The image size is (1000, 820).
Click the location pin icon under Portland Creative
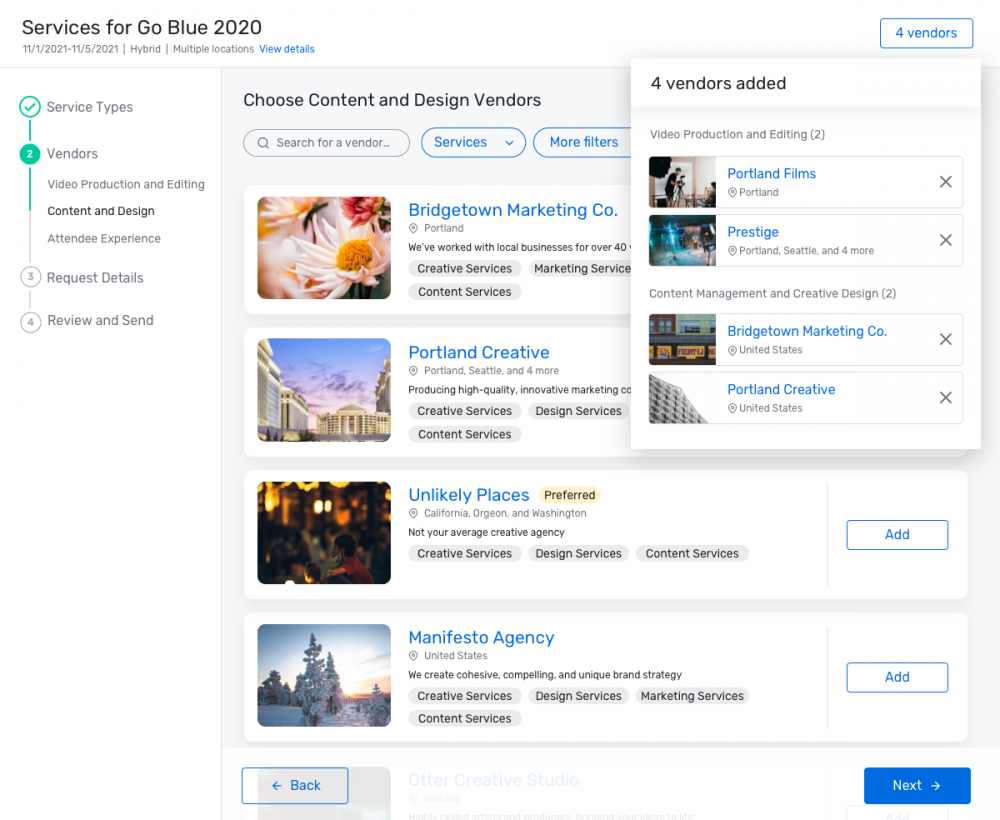tap(412, 371)
